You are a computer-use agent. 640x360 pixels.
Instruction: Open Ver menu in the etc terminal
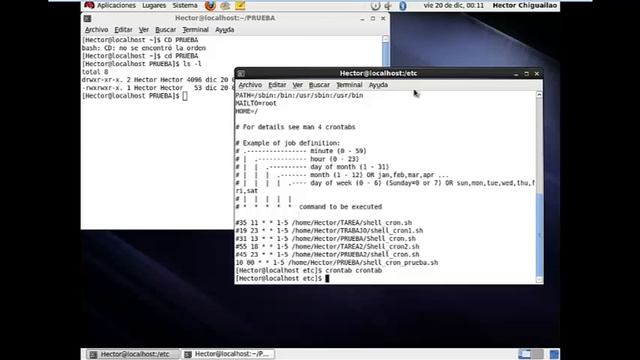[298, 85]
